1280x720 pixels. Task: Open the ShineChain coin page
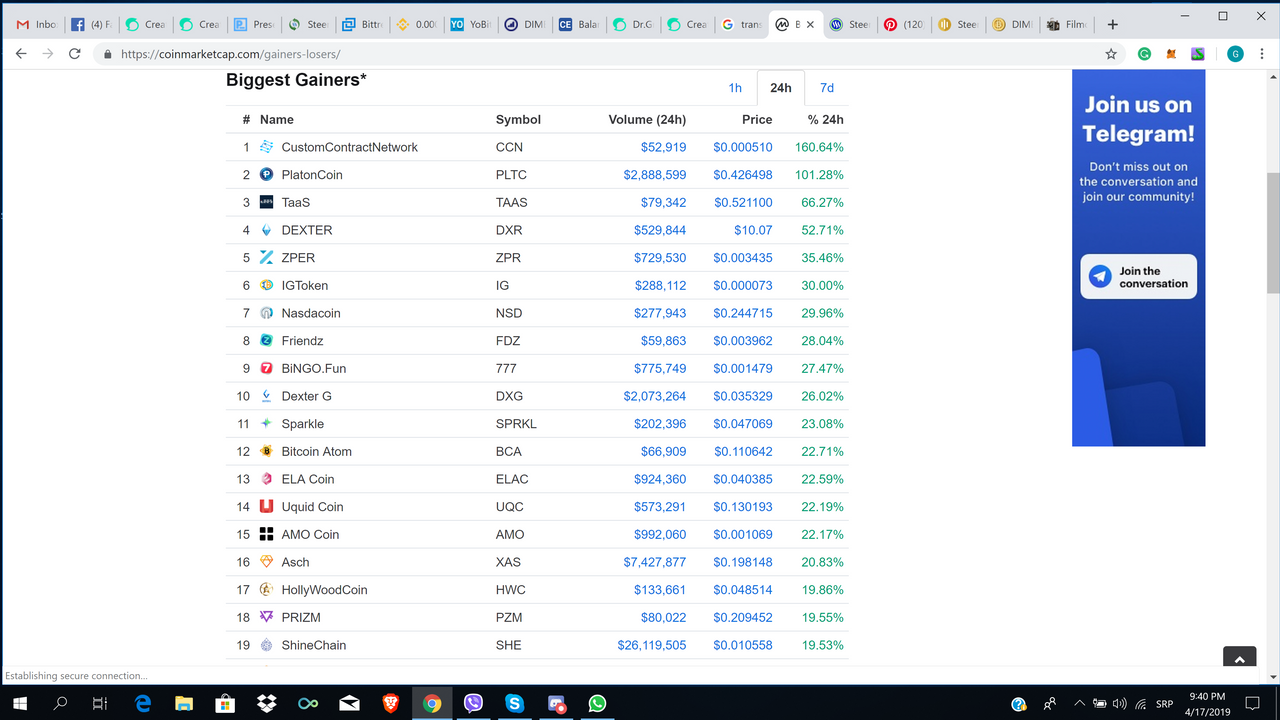point(314,645)
